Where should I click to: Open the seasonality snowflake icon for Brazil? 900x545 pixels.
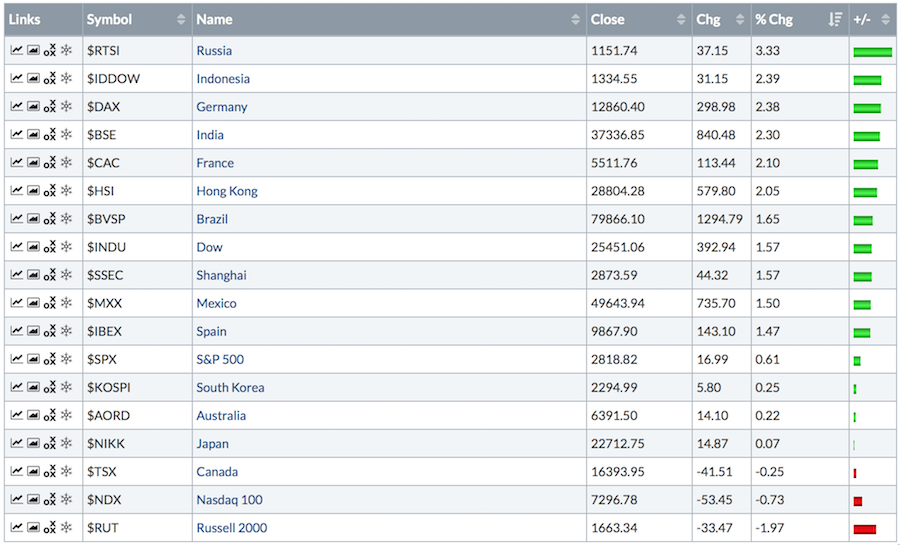point(66,219)
